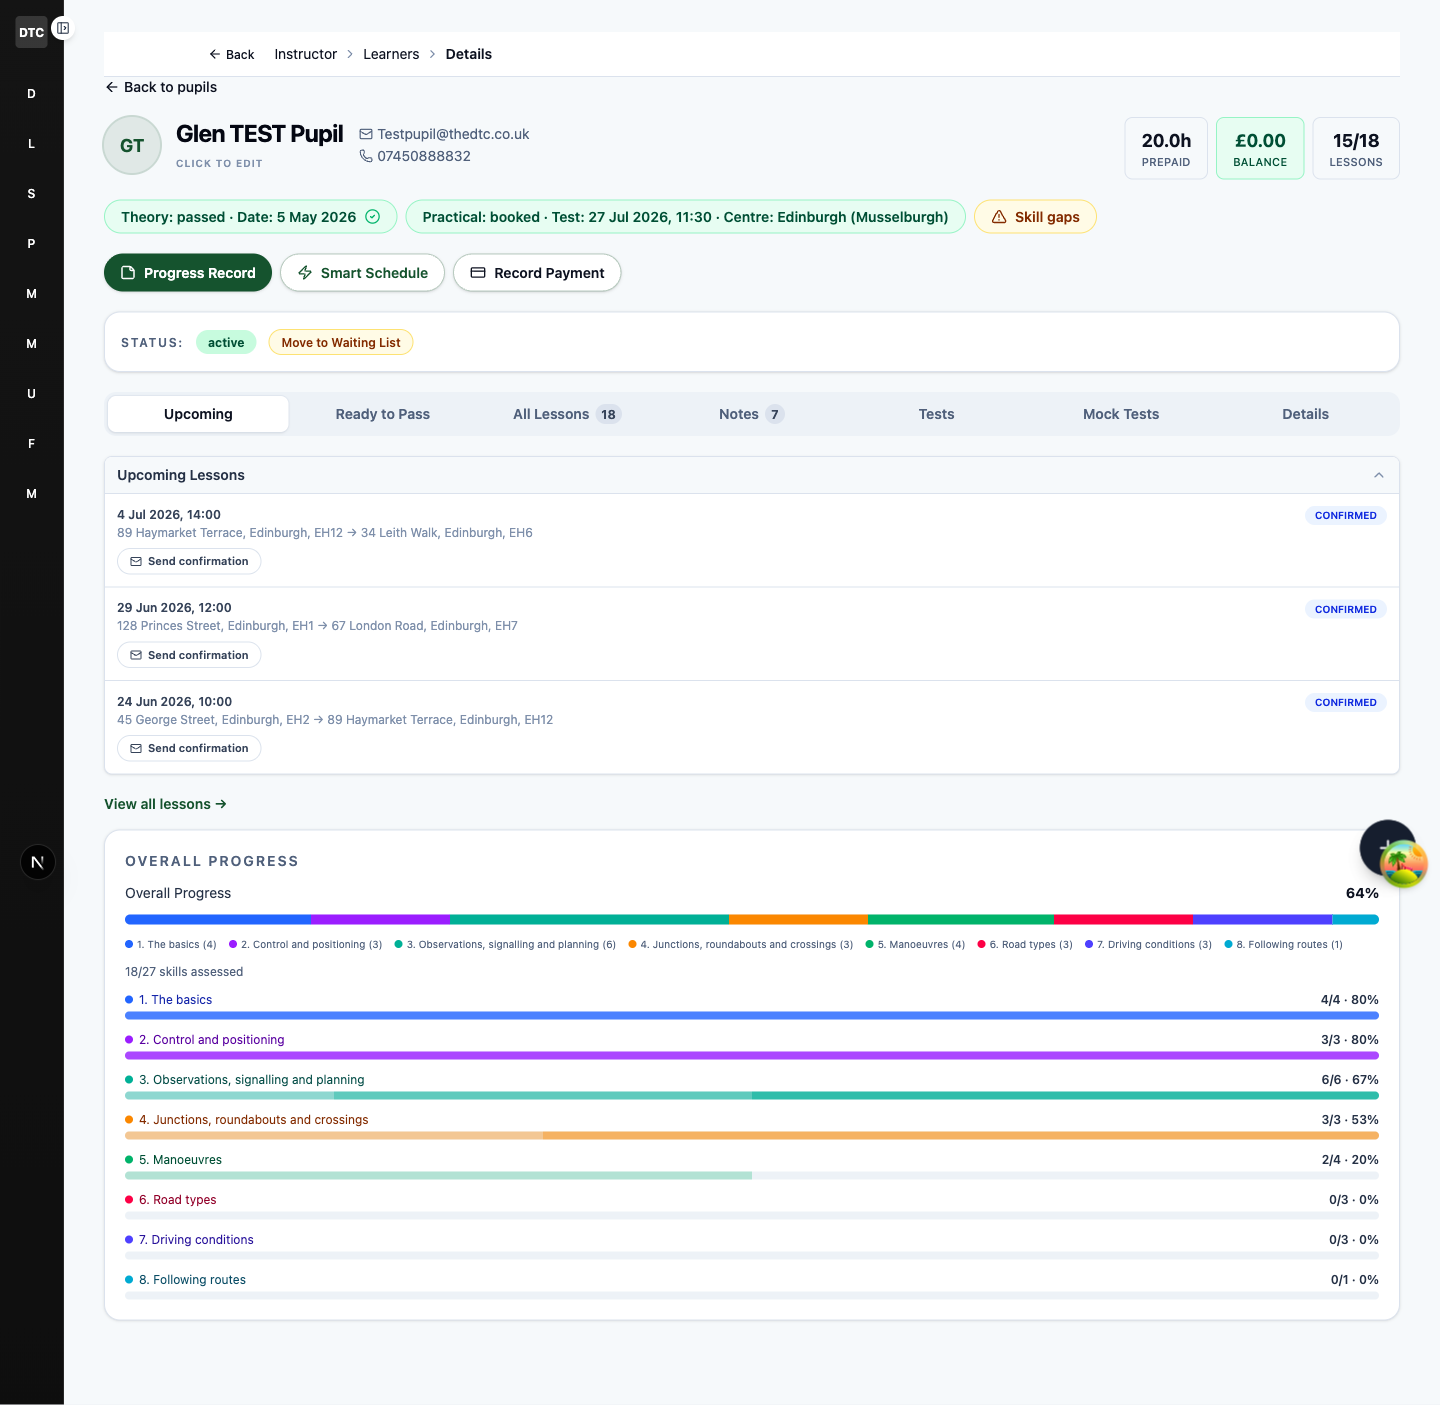Open the Mock Tests tab
Screen dimensions: 1440x1405
(1121, 414)
